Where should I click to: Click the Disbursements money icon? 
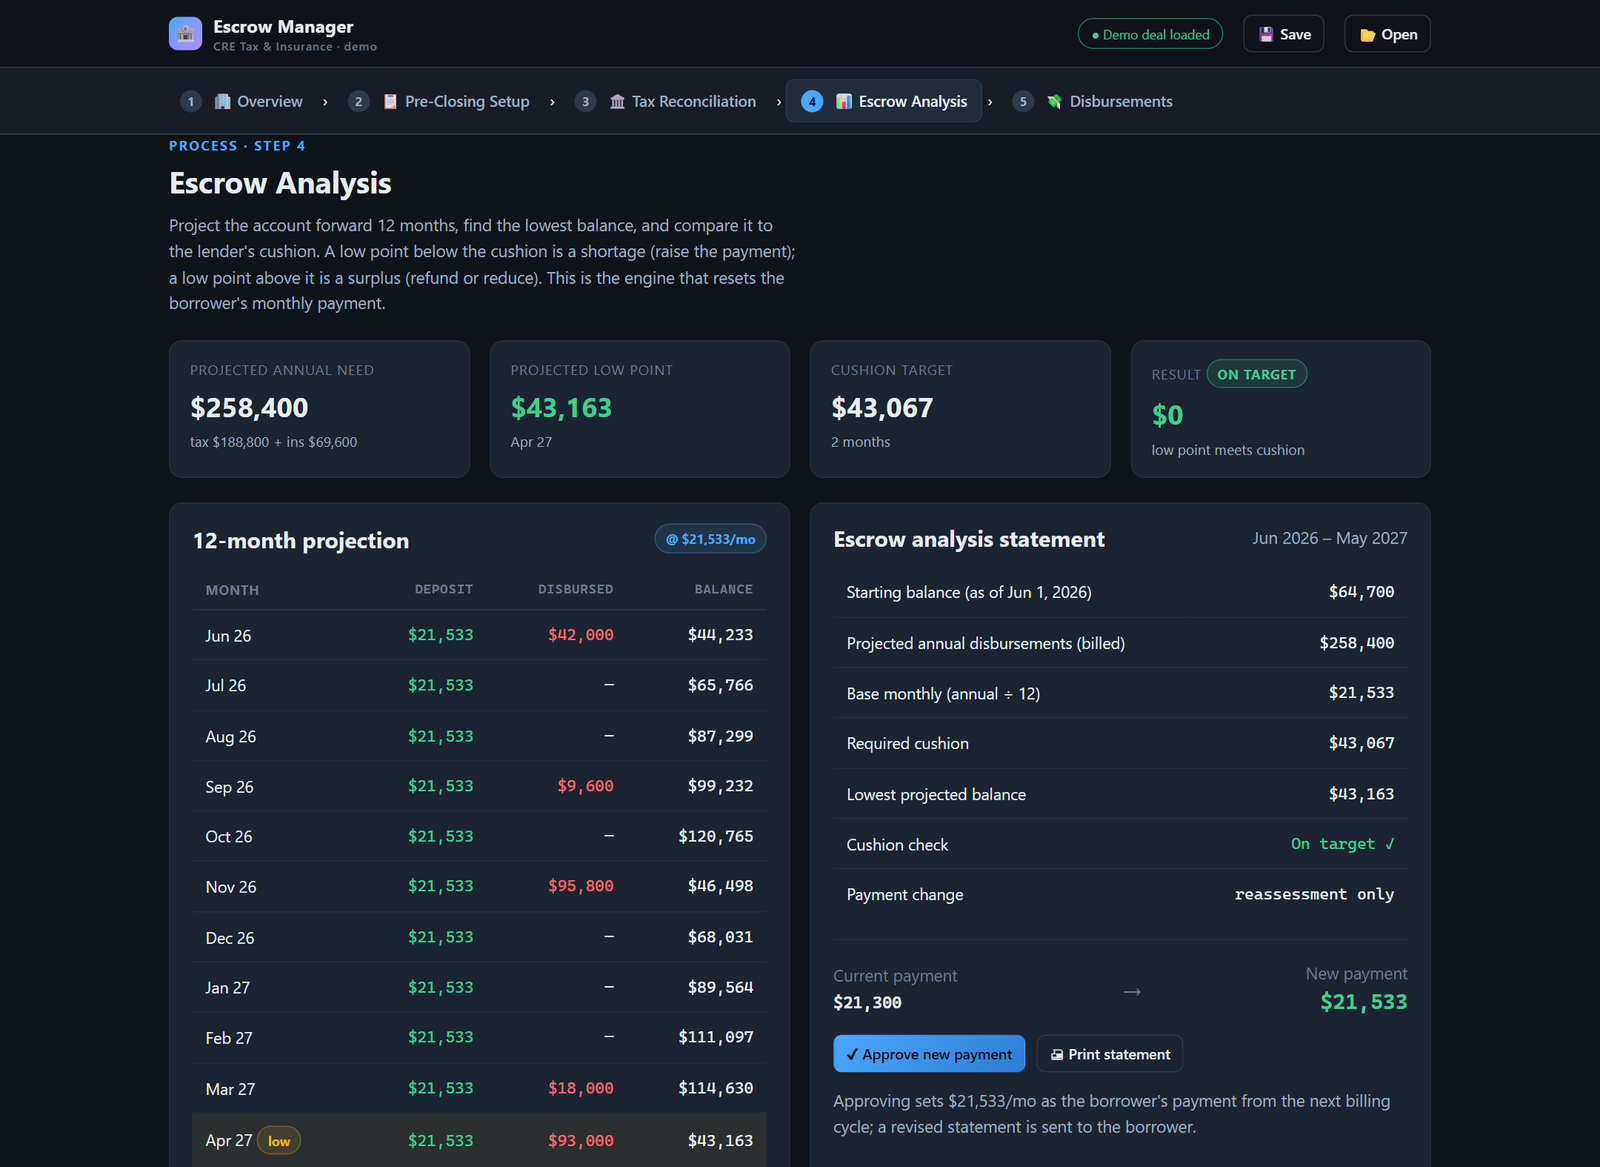(1054, 101)
